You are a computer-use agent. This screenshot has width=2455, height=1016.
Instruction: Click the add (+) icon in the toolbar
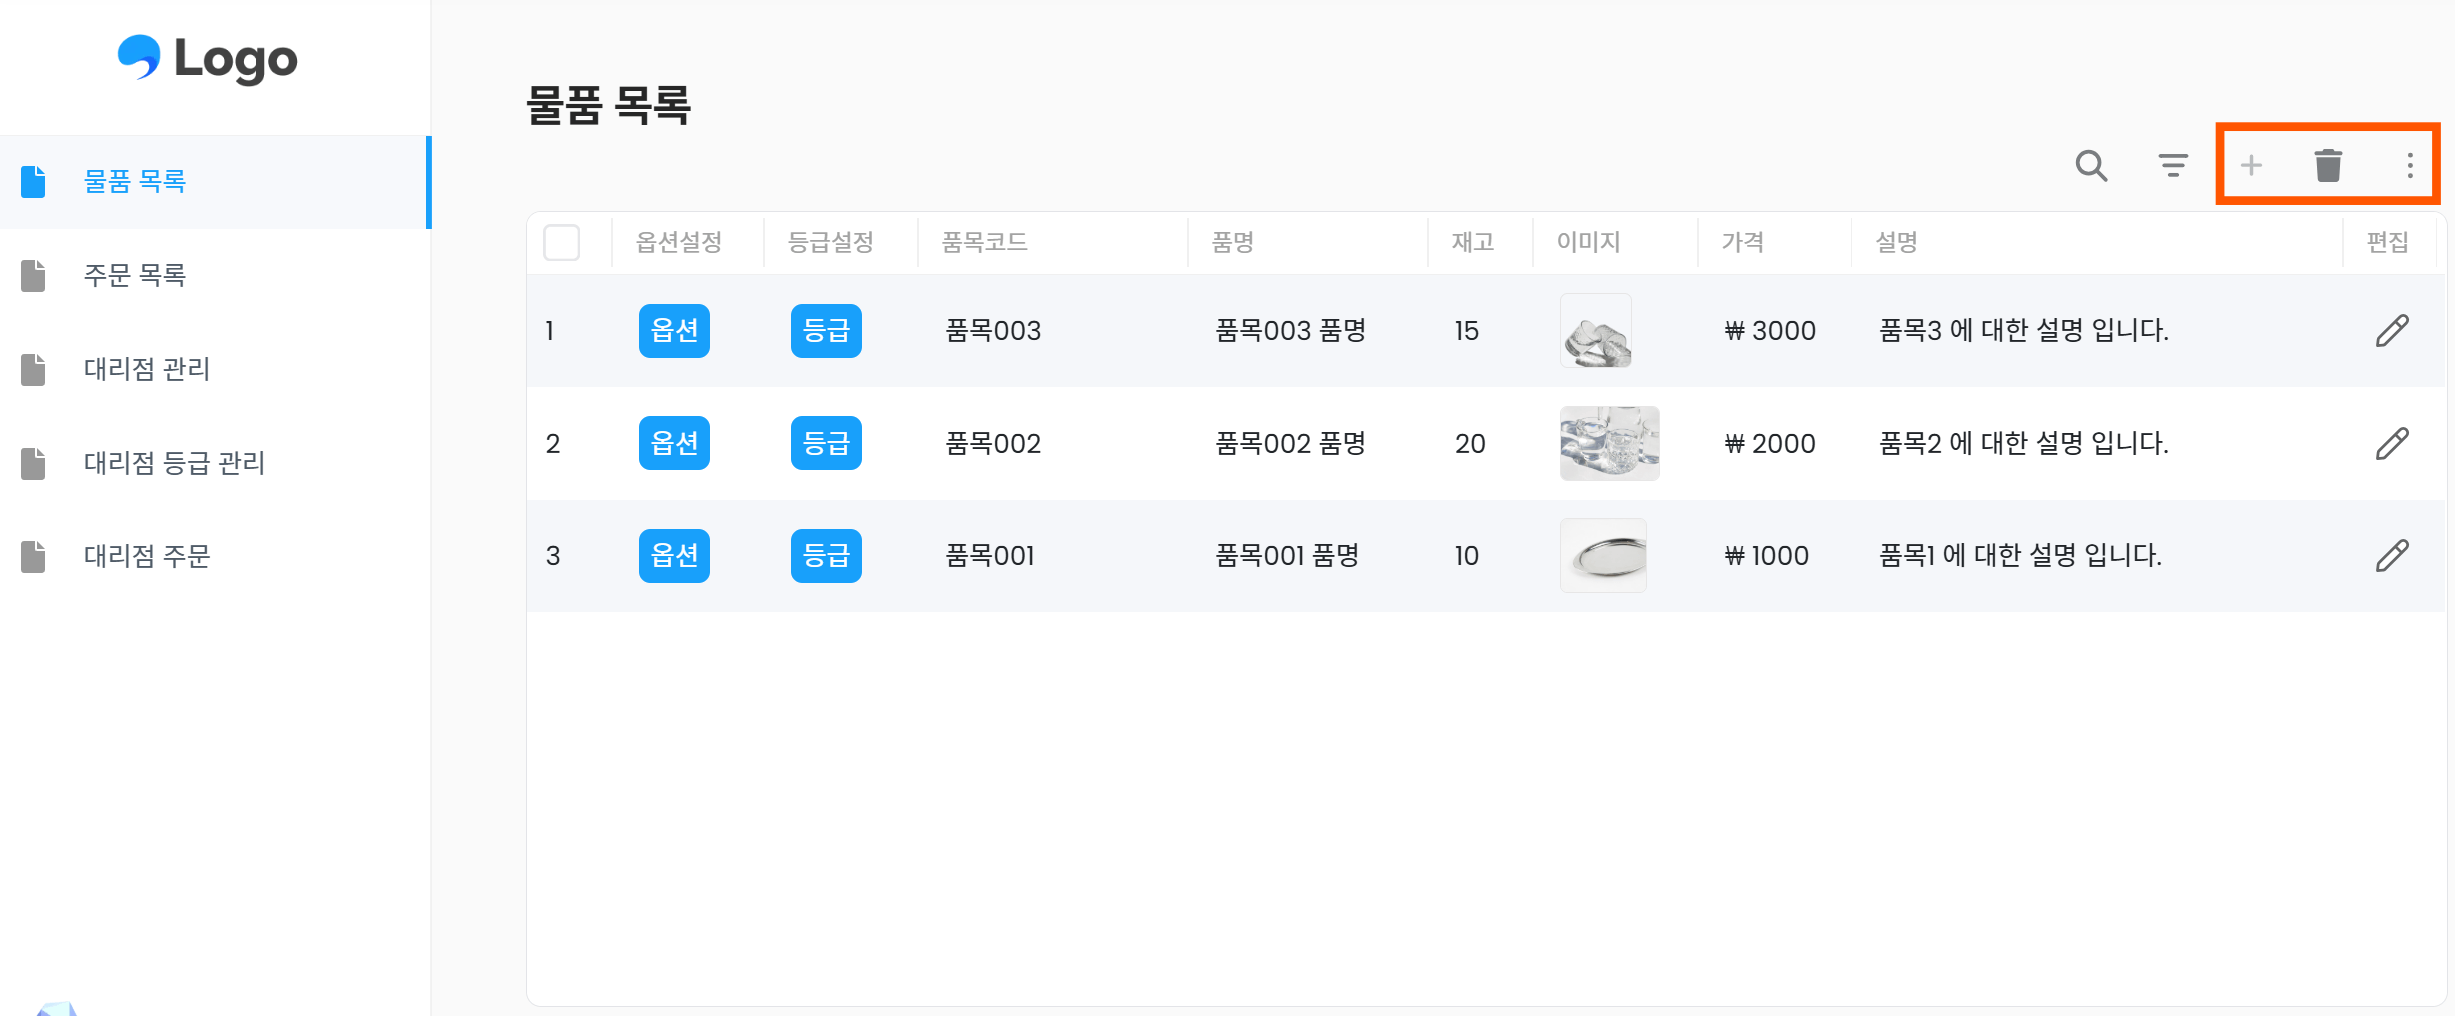2252,166
